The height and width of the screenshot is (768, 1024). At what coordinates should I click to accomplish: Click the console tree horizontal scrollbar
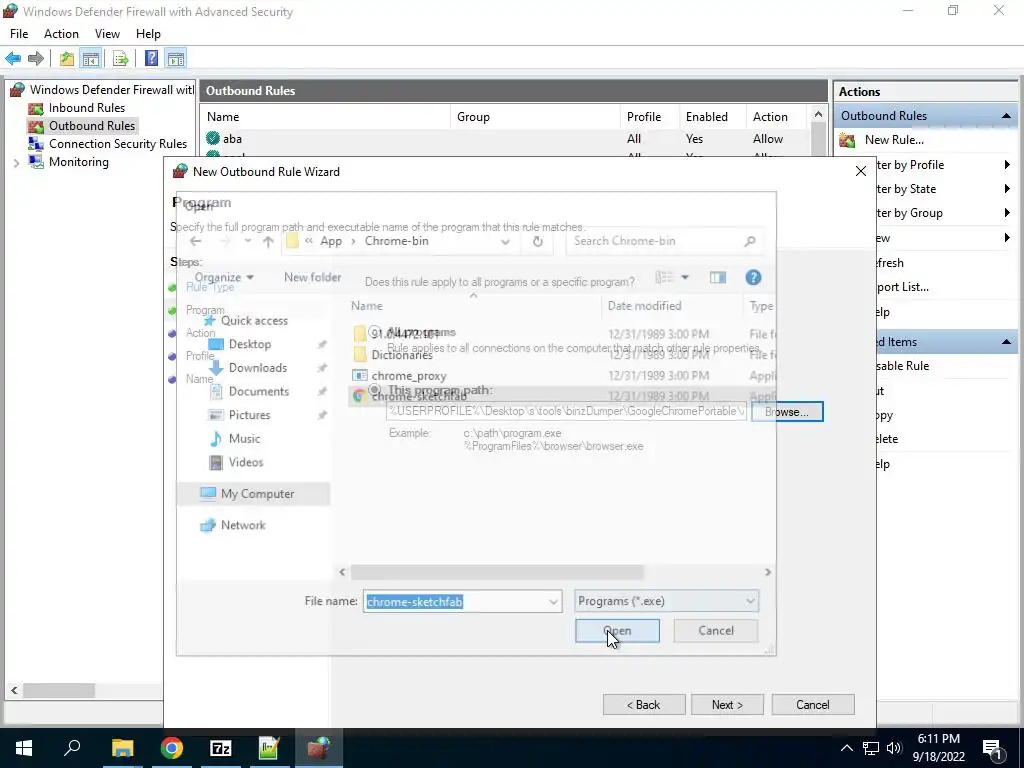[x=59, y=690]
